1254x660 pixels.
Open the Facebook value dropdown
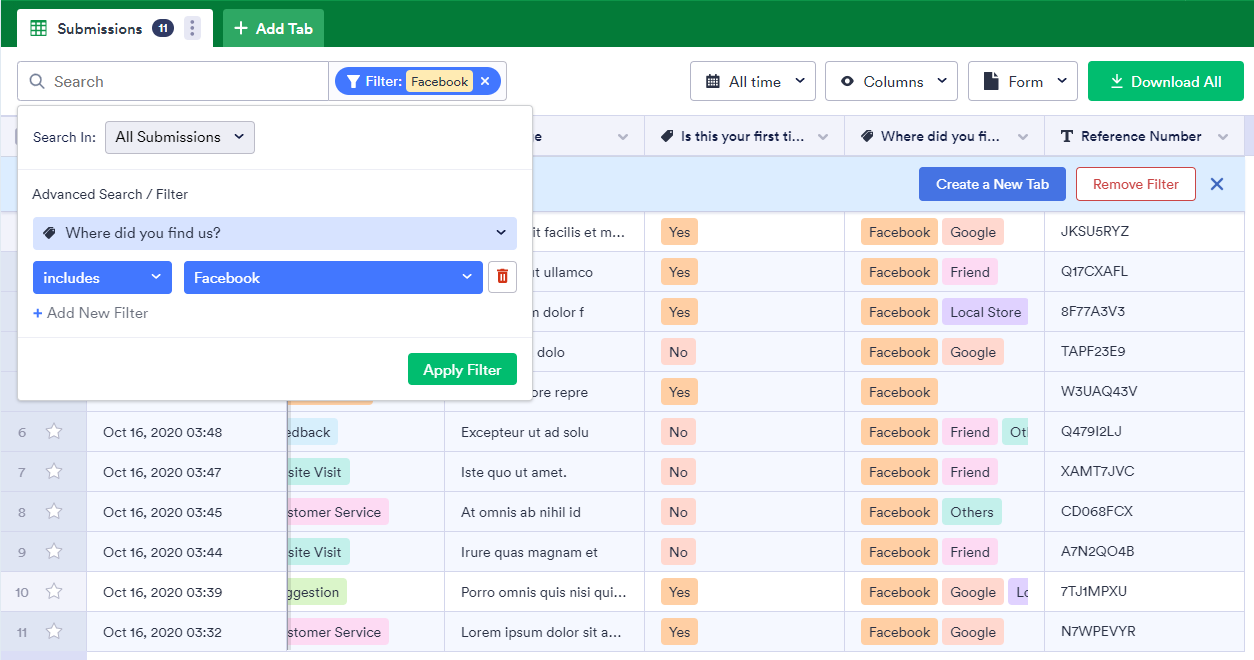tap(332, 278)
